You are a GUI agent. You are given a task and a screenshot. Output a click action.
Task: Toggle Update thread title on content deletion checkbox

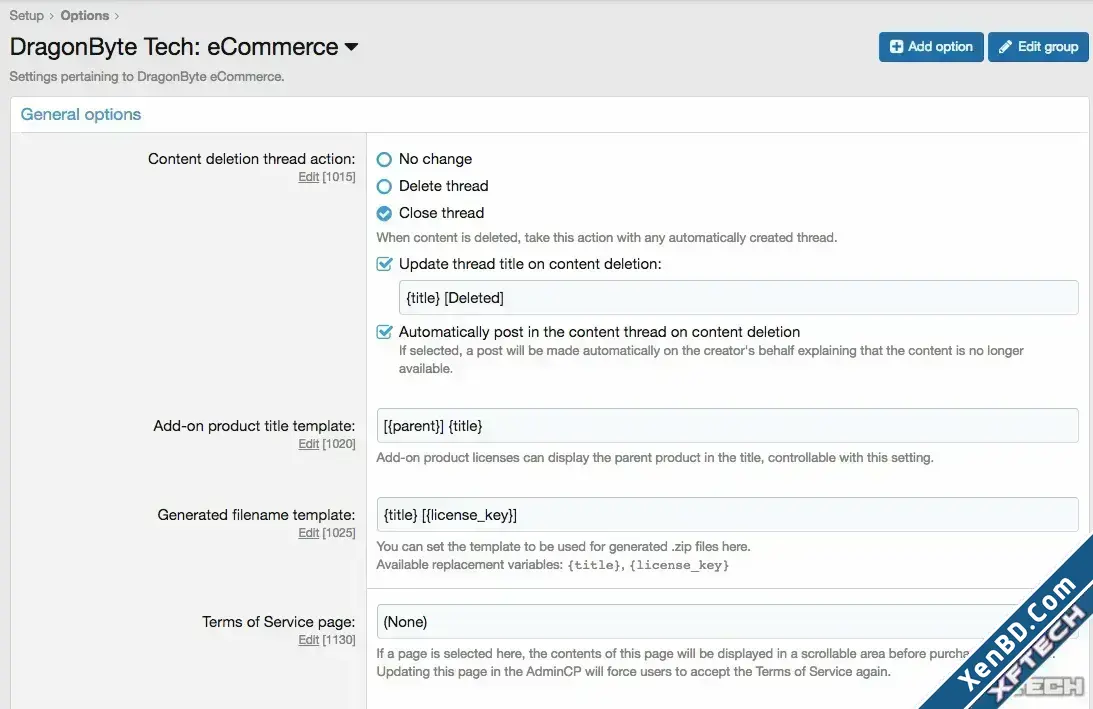[384, 264]
